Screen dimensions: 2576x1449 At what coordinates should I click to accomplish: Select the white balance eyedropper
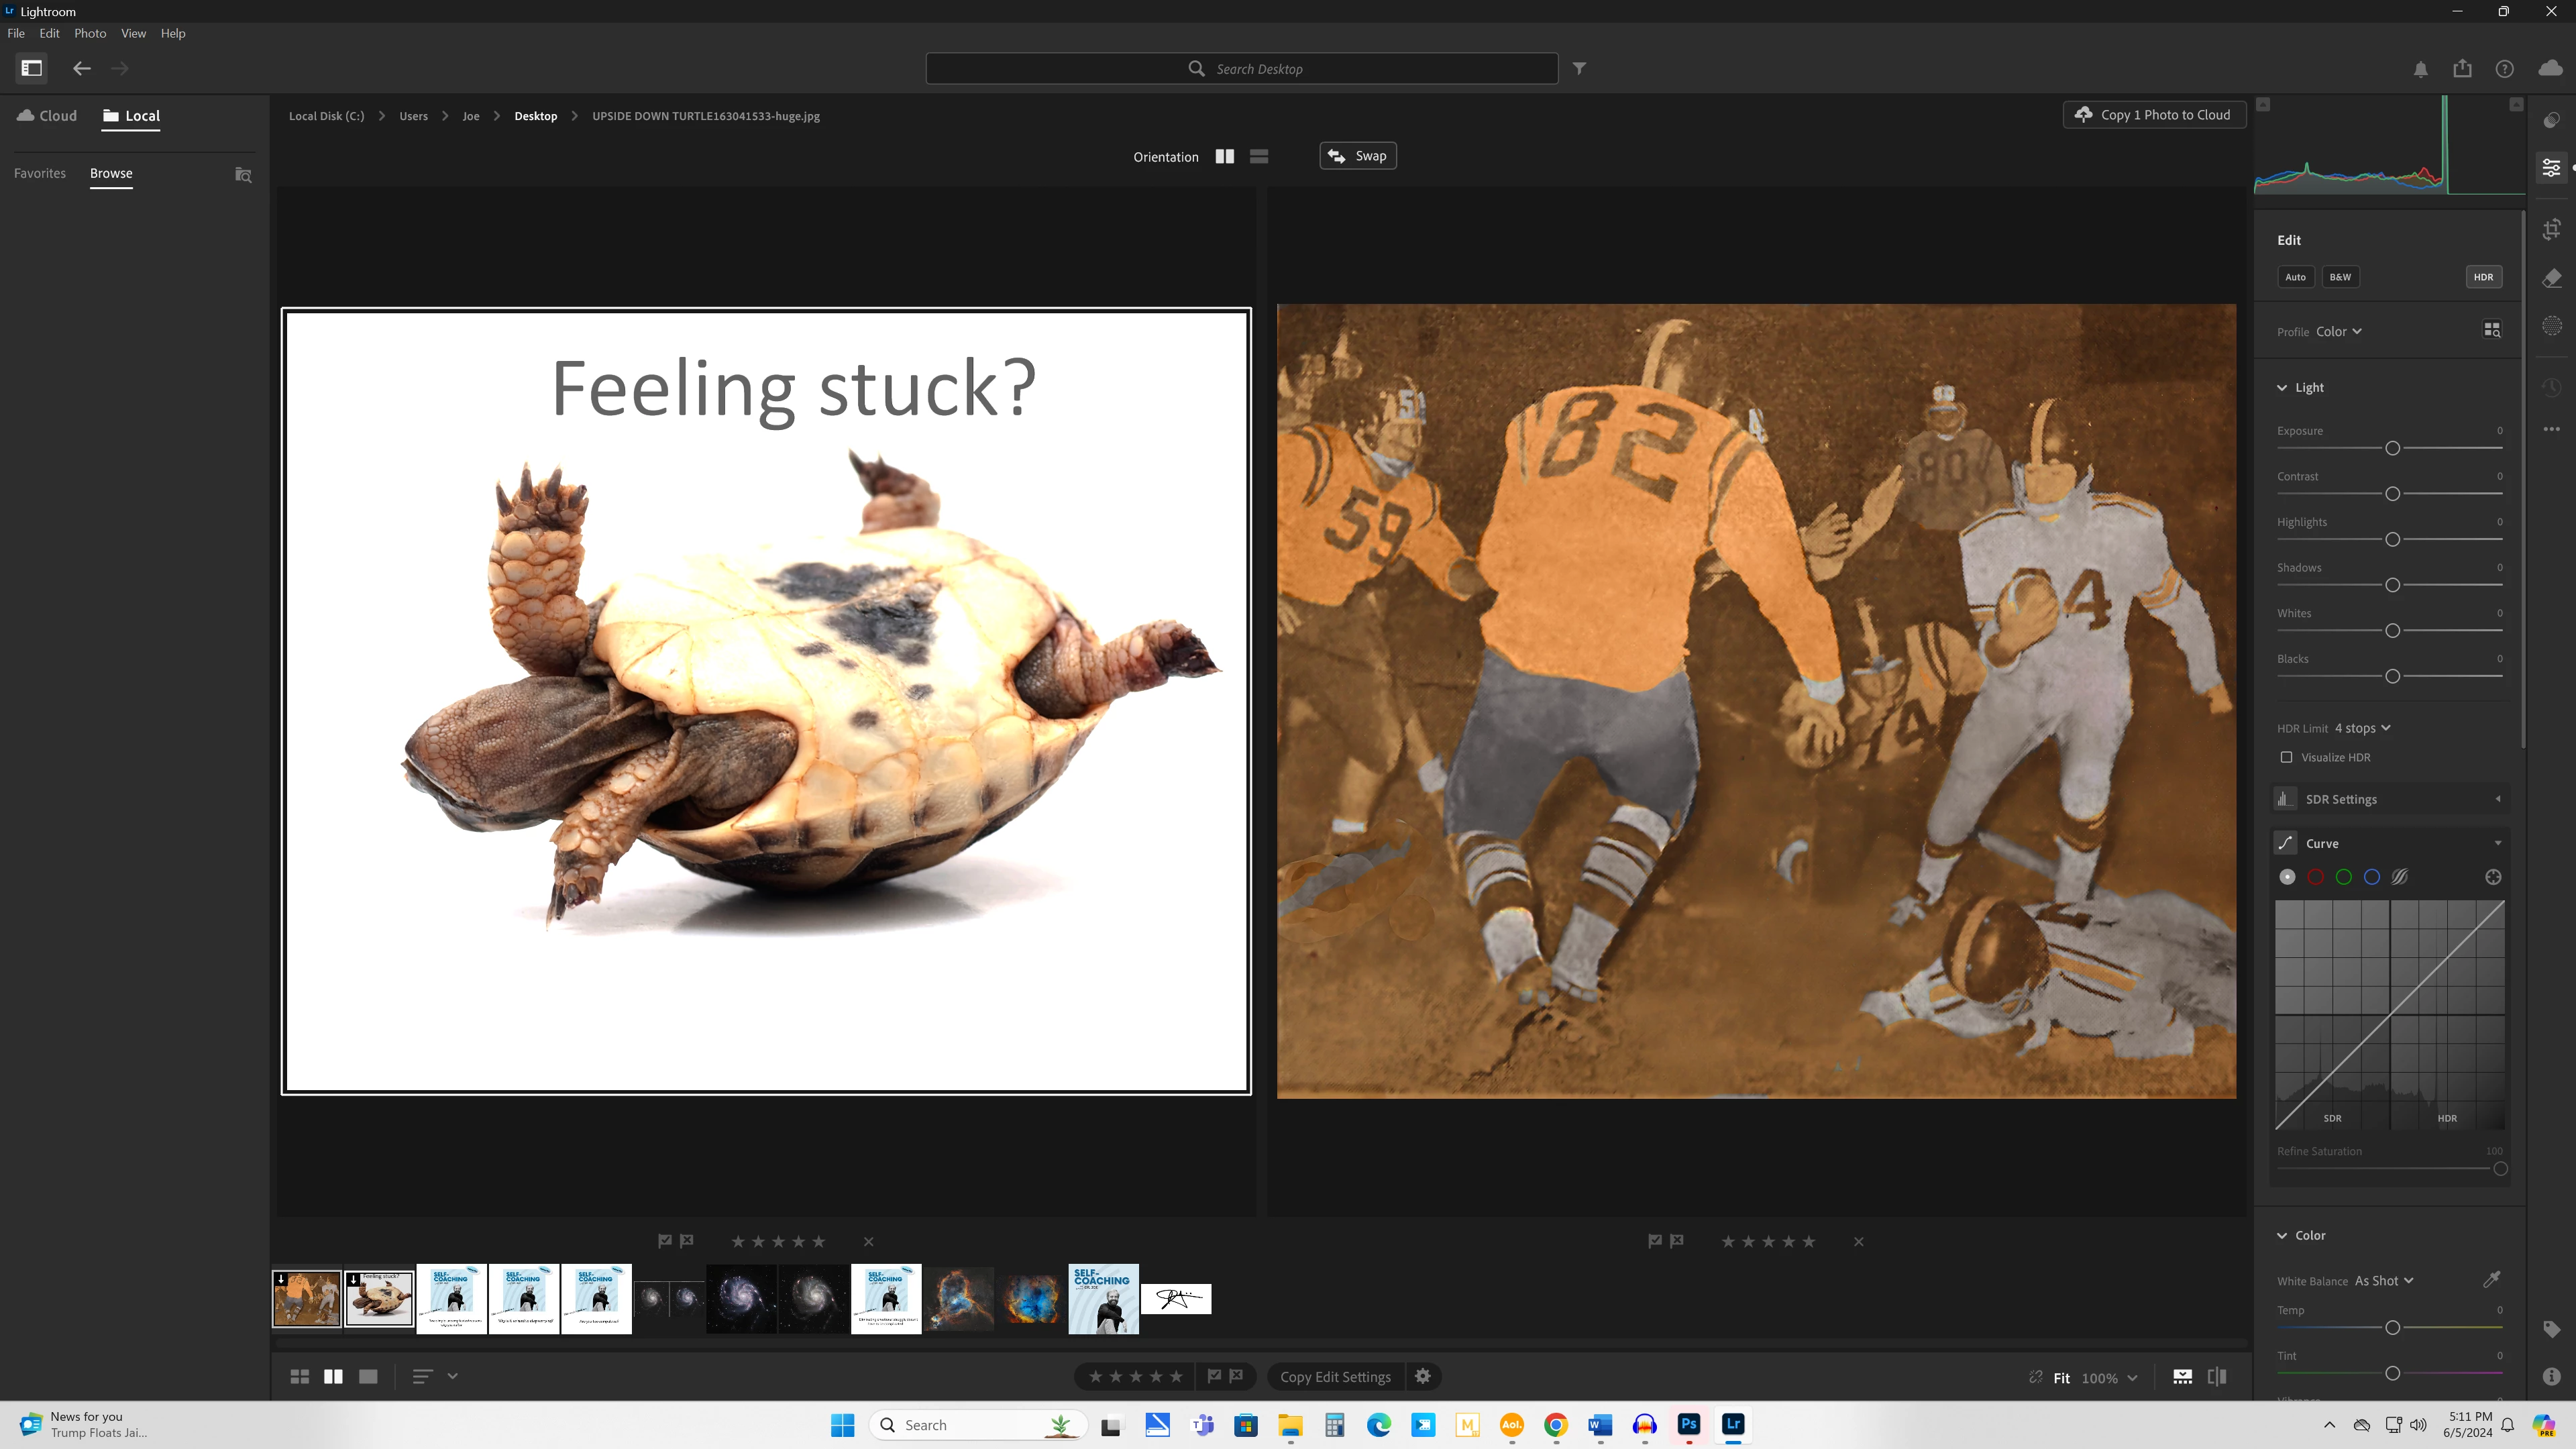click(x=2491, y=1280)
